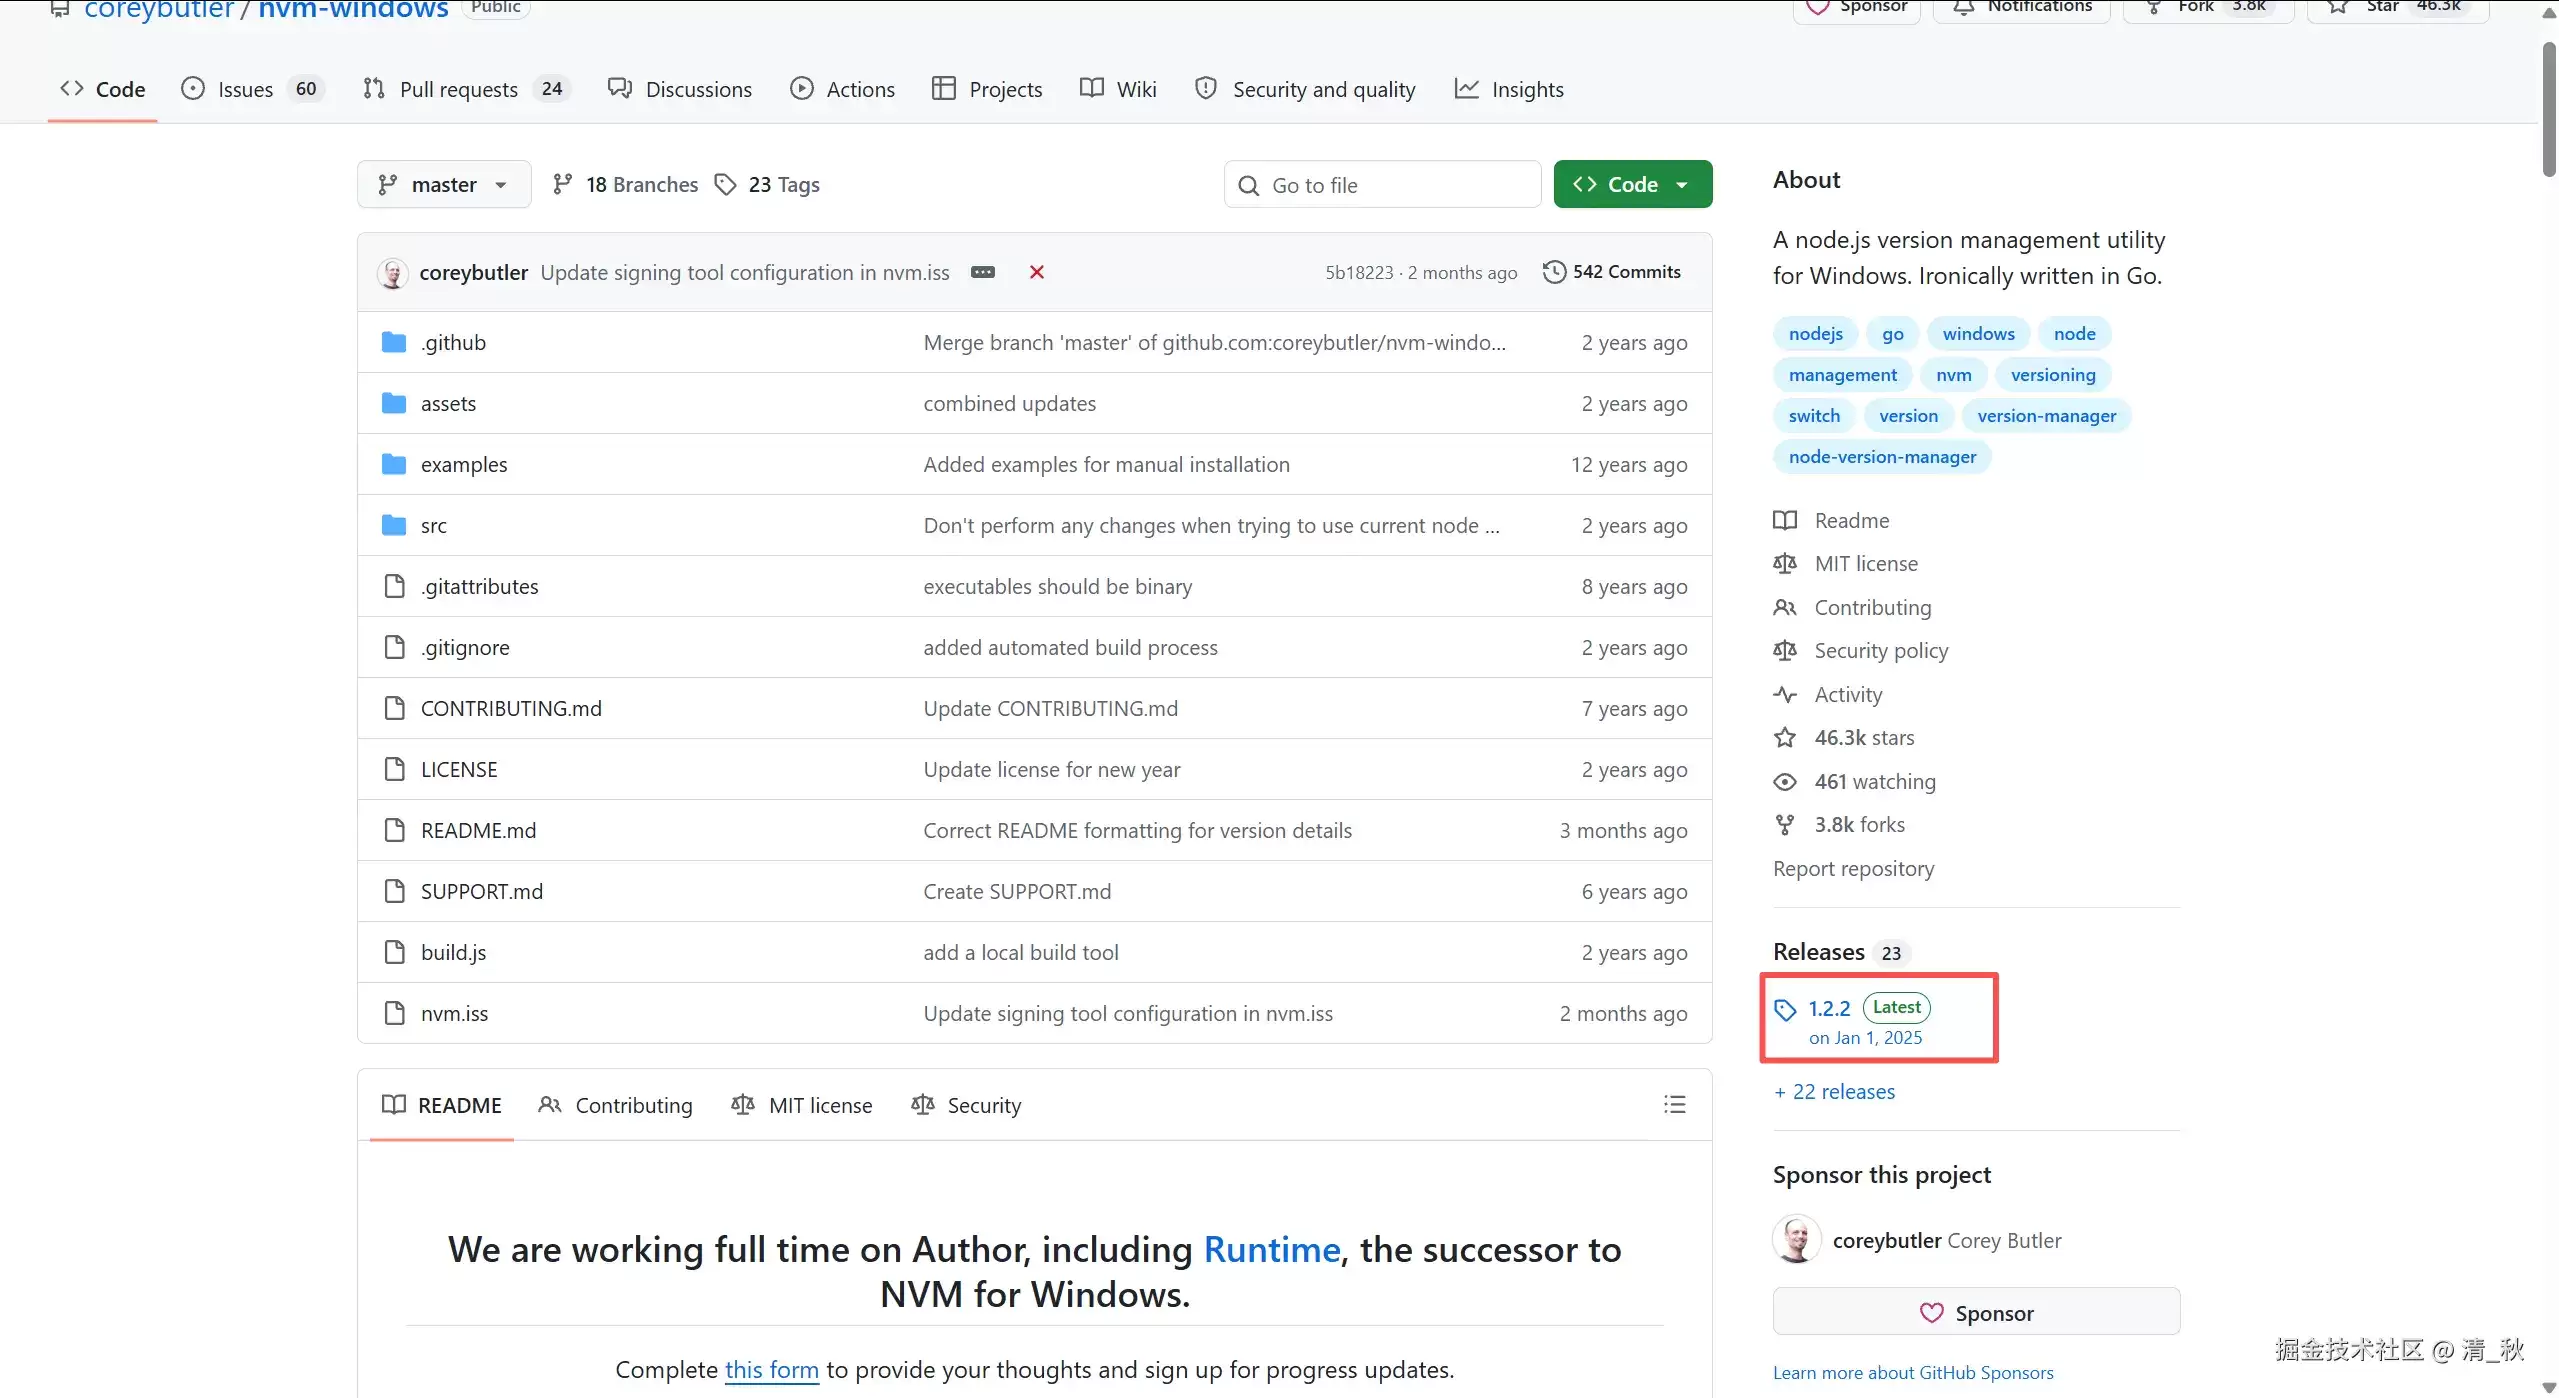Open the Security and quality tab

click(1305, 89)
